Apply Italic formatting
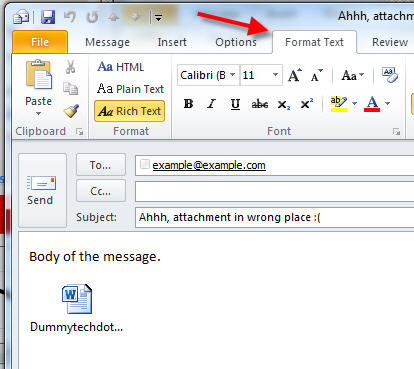 [211, 104]
